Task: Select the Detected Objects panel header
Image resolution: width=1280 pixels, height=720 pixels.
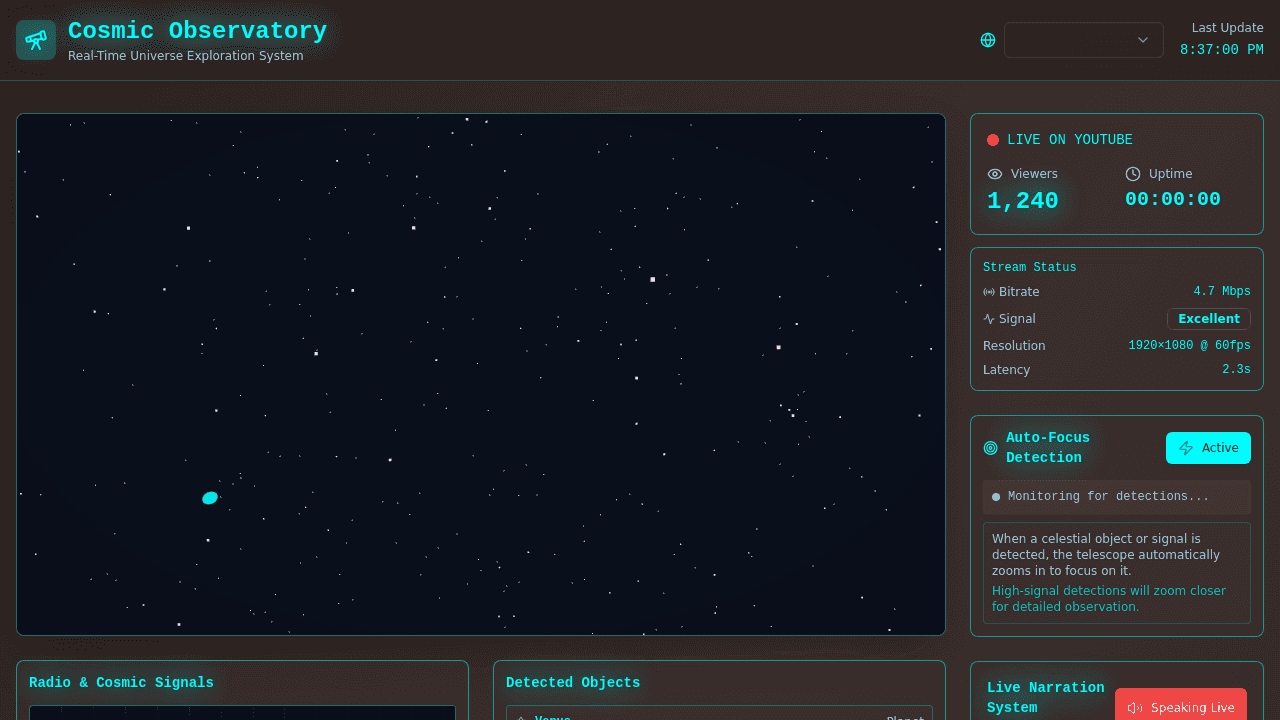Action: (x=573, y=682)
